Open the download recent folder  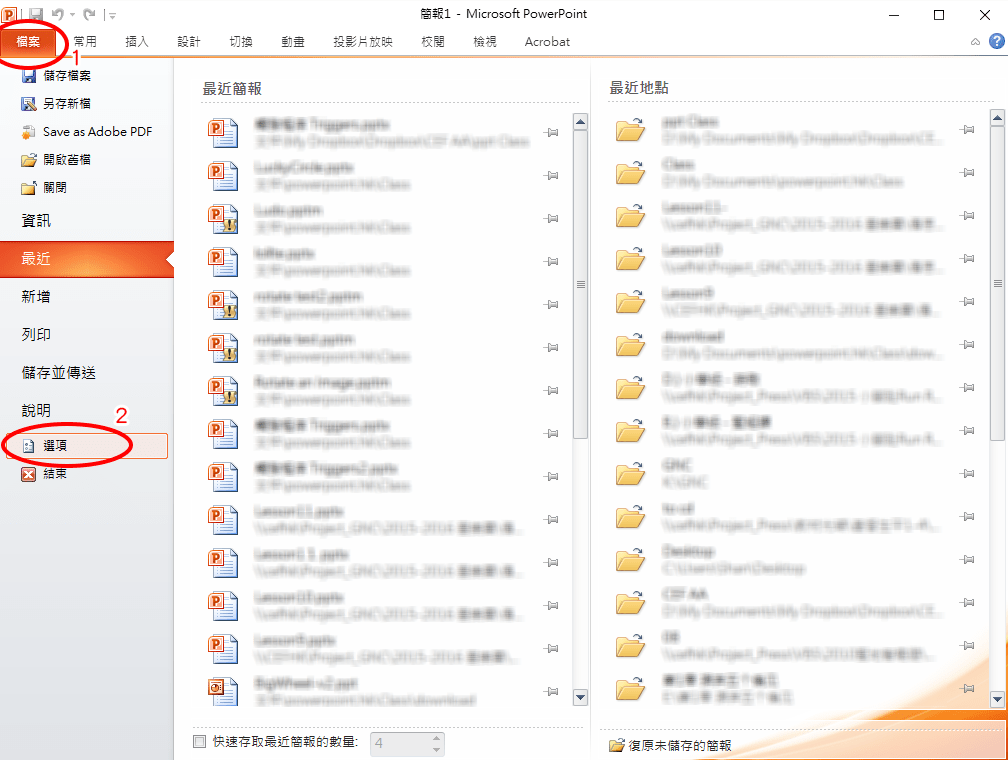click(794, 345)
